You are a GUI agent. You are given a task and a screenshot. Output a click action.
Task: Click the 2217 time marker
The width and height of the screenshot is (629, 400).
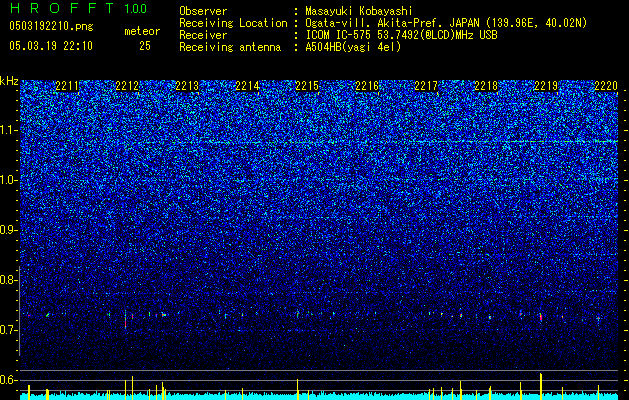pyautogui.click(x=426, y=86)
